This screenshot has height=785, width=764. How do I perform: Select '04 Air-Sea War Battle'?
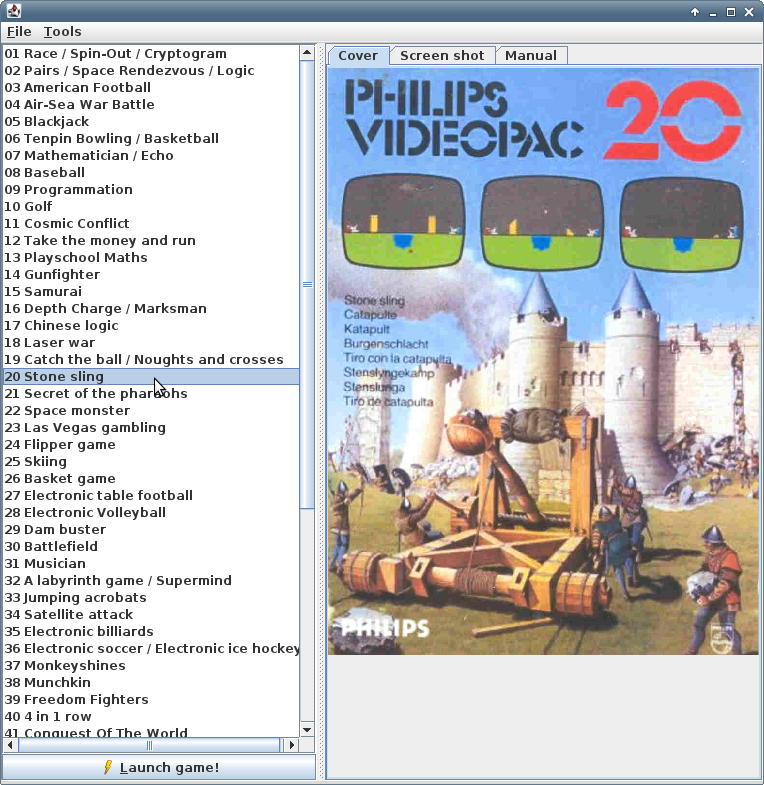[x=151, y=105]
